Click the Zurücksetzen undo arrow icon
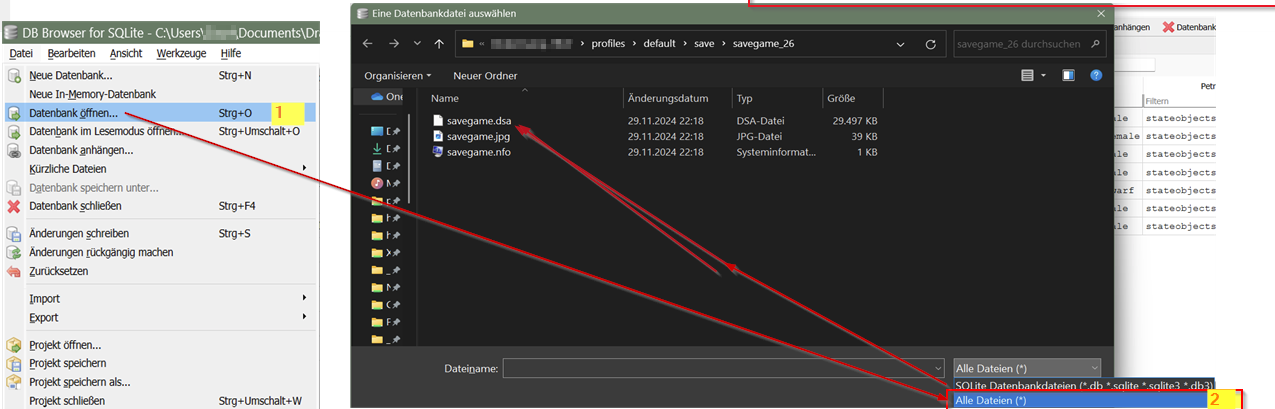The width and height of the screenshot is (1275, 409). tap(14, 271)
